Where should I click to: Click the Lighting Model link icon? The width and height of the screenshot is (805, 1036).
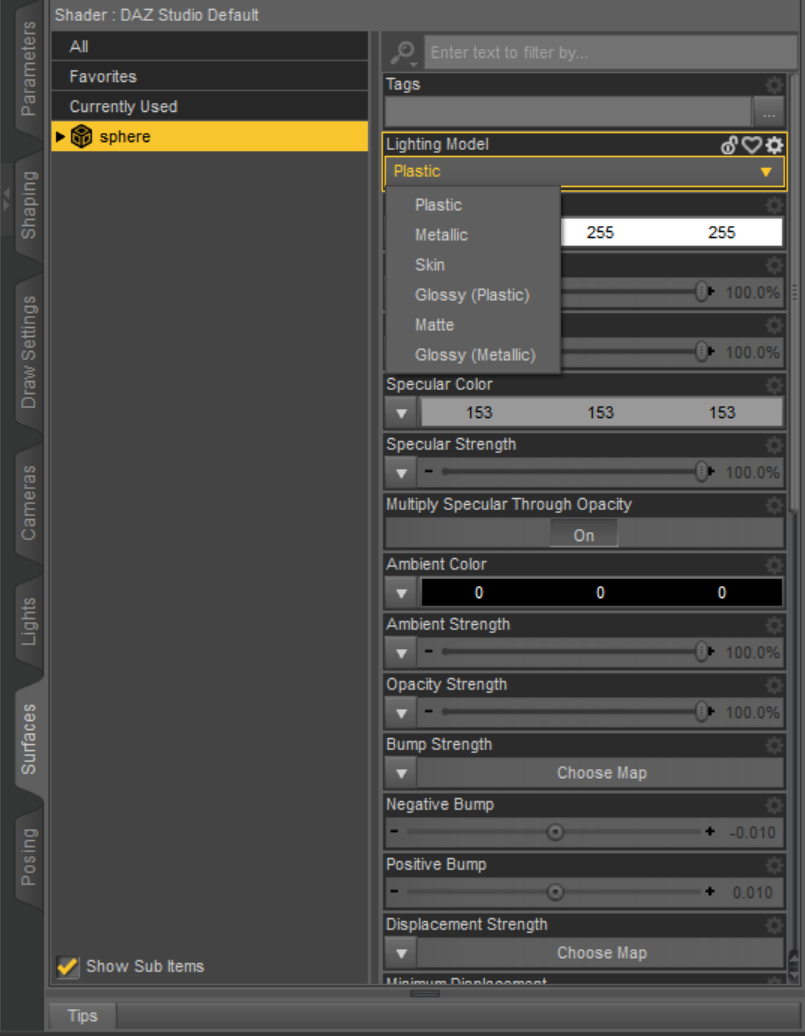pos(729,145)
